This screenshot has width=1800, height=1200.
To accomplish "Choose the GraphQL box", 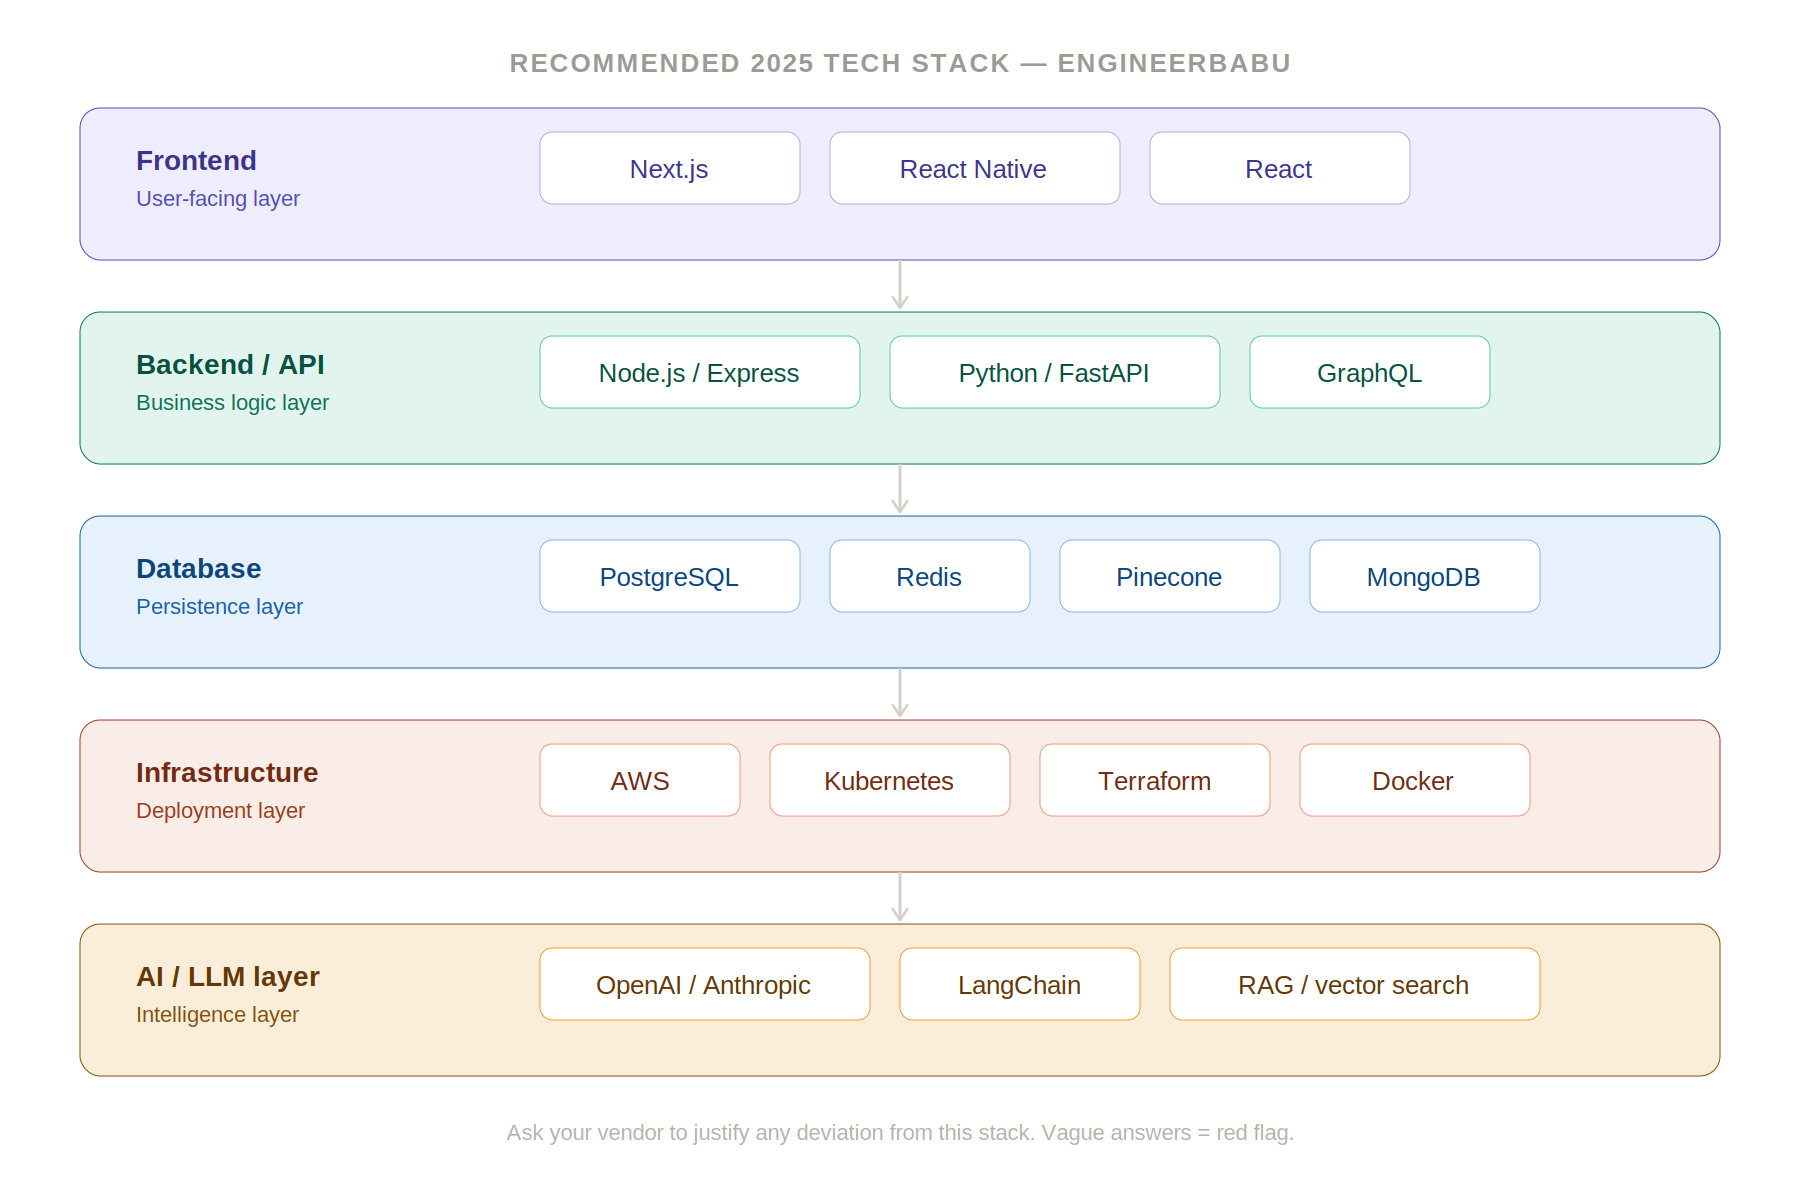I will 1370,372.
